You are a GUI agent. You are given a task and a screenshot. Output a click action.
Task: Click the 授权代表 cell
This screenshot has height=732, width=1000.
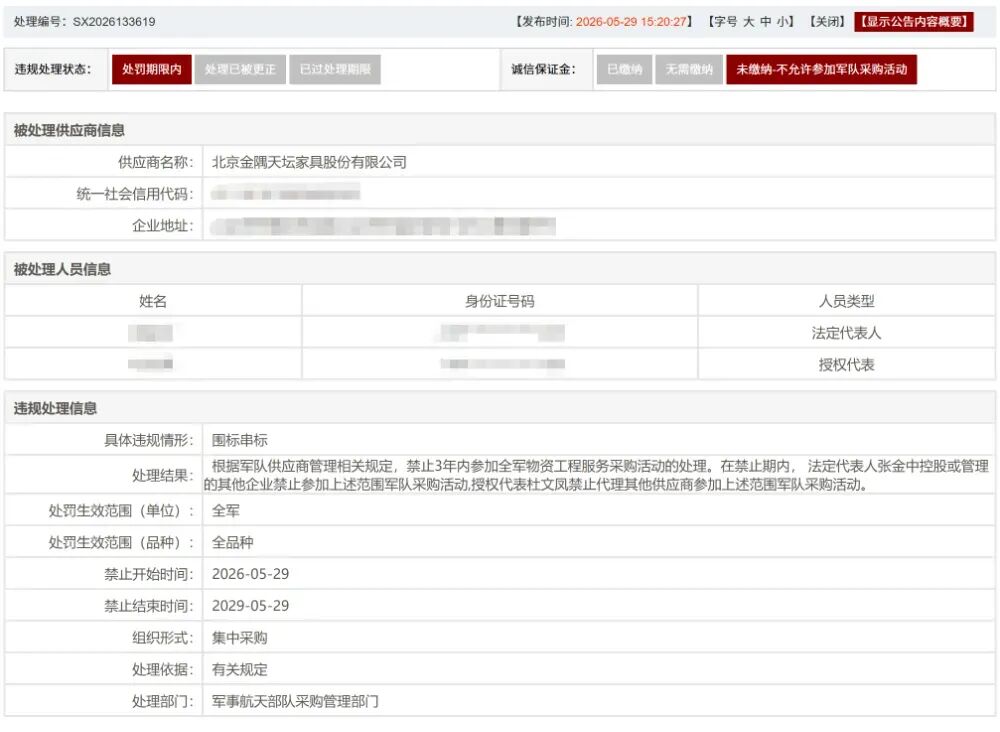(x=846, y=365)
